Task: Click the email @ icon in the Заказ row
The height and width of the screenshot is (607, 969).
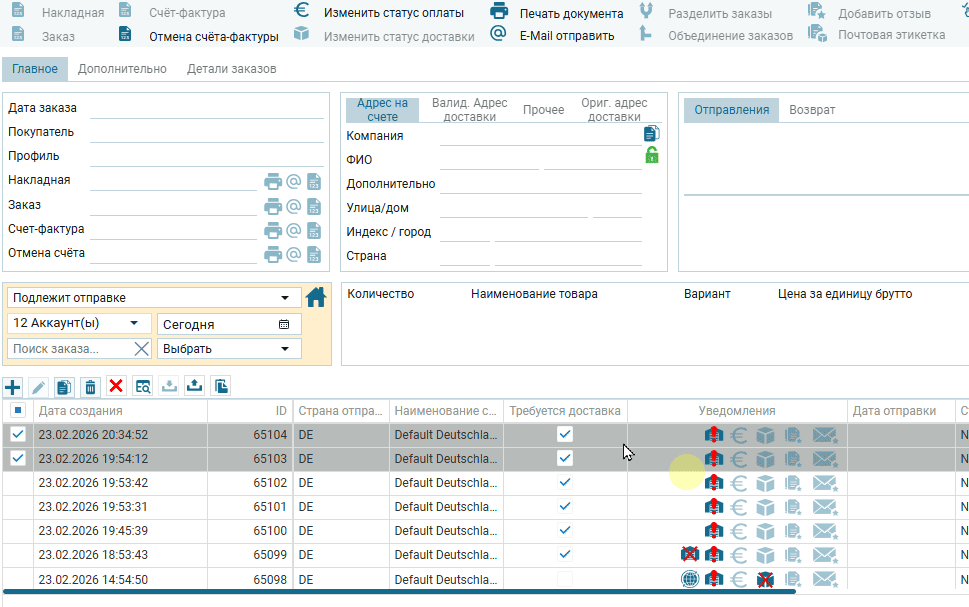Action: [294, 205]
